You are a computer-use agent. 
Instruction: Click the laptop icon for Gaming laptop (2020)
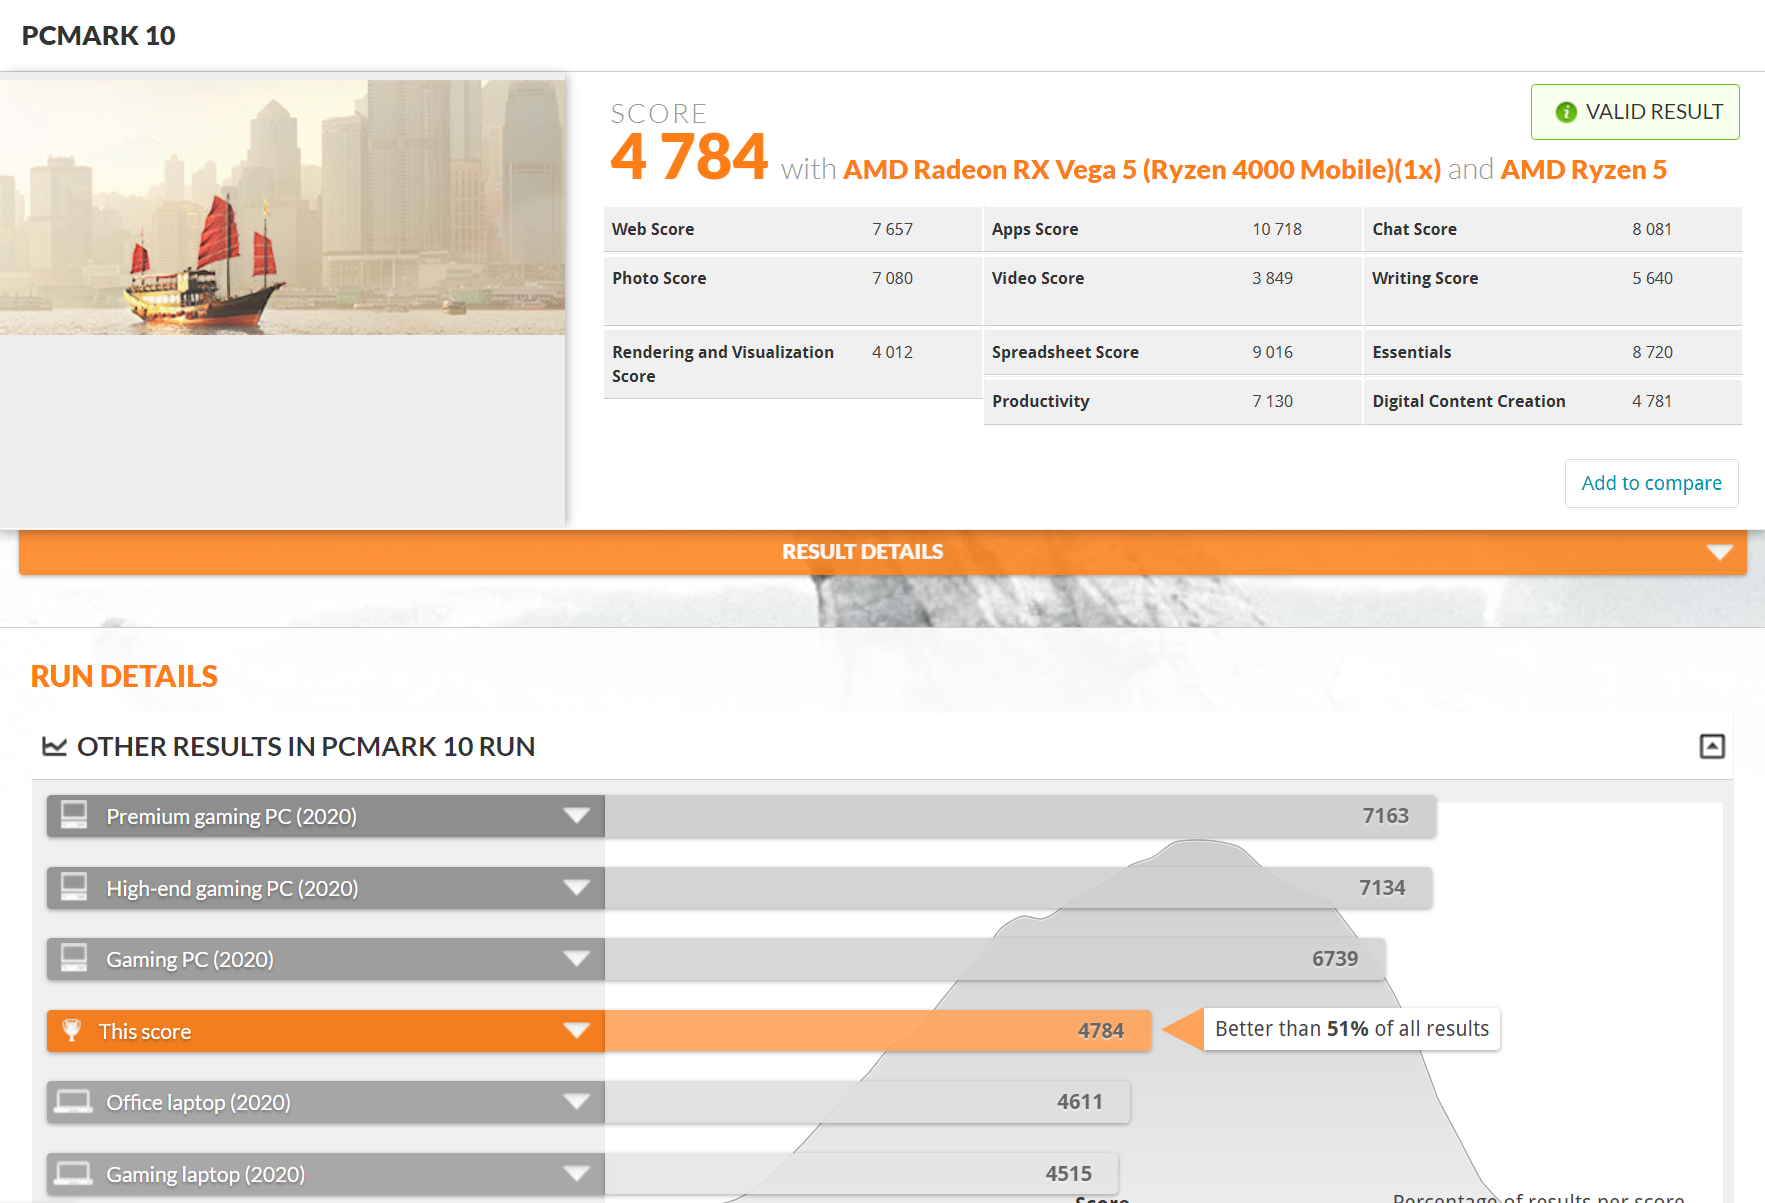(74, 1173)
